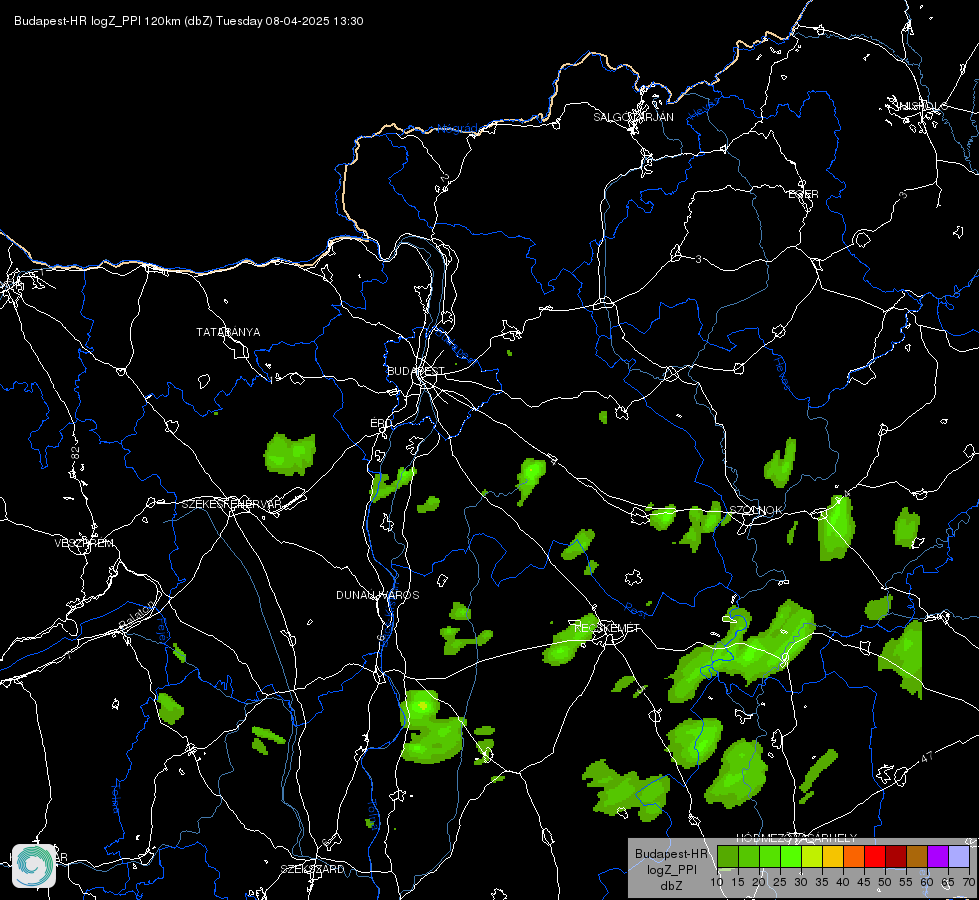Click the HODMEZOVASARHELY label above the legend
This screenshot has height=900, width=979.
[797, 838]
